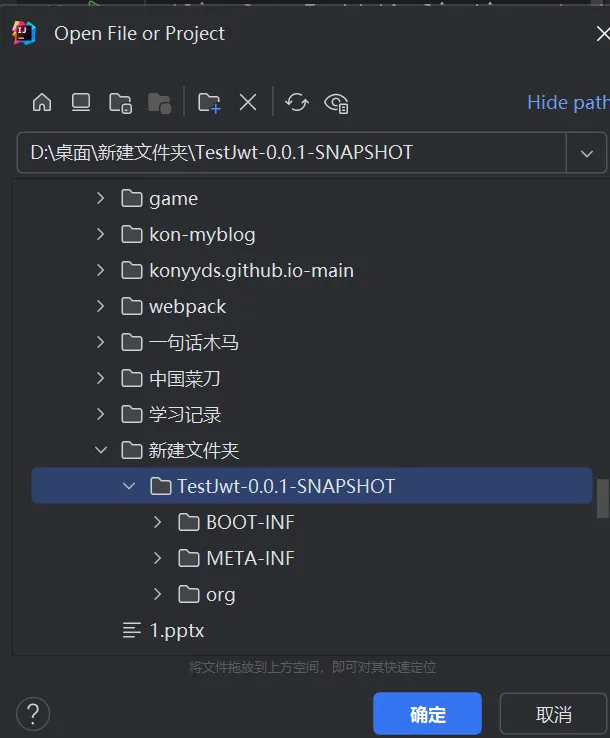The width and height of the screenshot is (610, 738).
Task: Collapse the TestJwt-0.0.1-SNAPSHOT folder
Action: [129, 486]
